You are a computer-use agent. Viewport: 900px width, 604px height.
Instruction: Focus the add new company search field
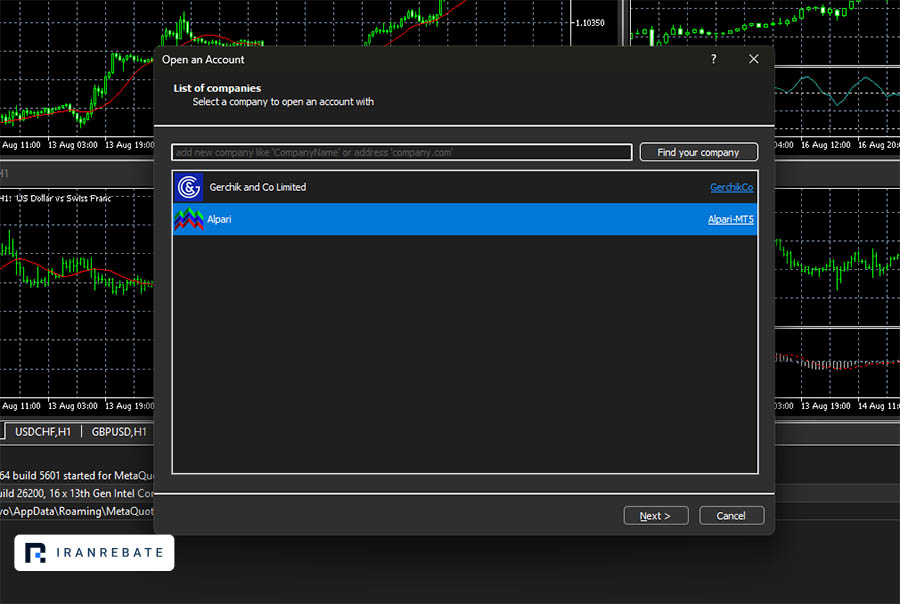point(402,152)
